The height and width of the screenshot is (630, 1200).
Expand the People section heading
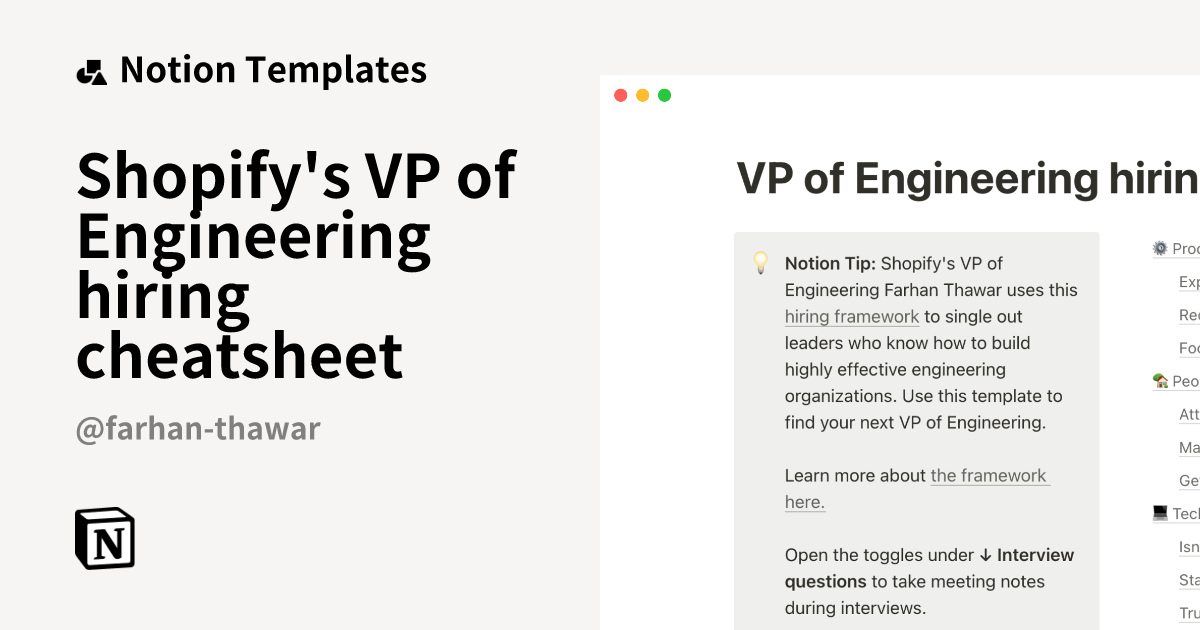click(1185, 381)
